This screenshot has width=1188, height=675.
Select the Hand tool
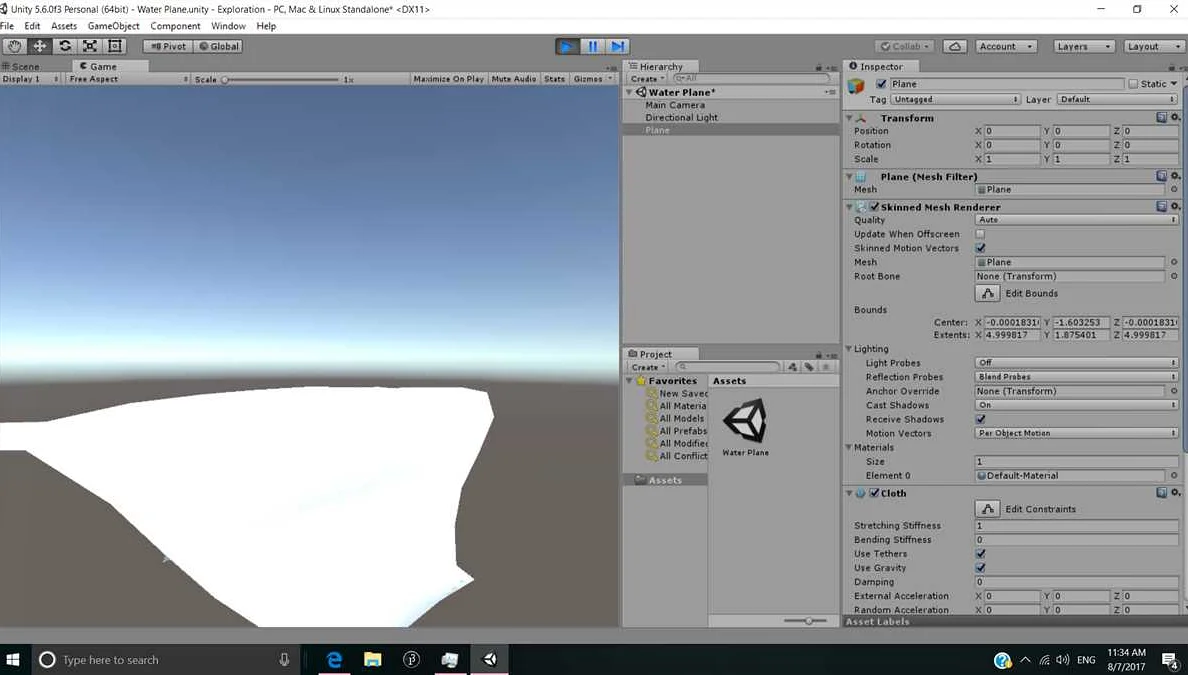(x=14, y=46)
